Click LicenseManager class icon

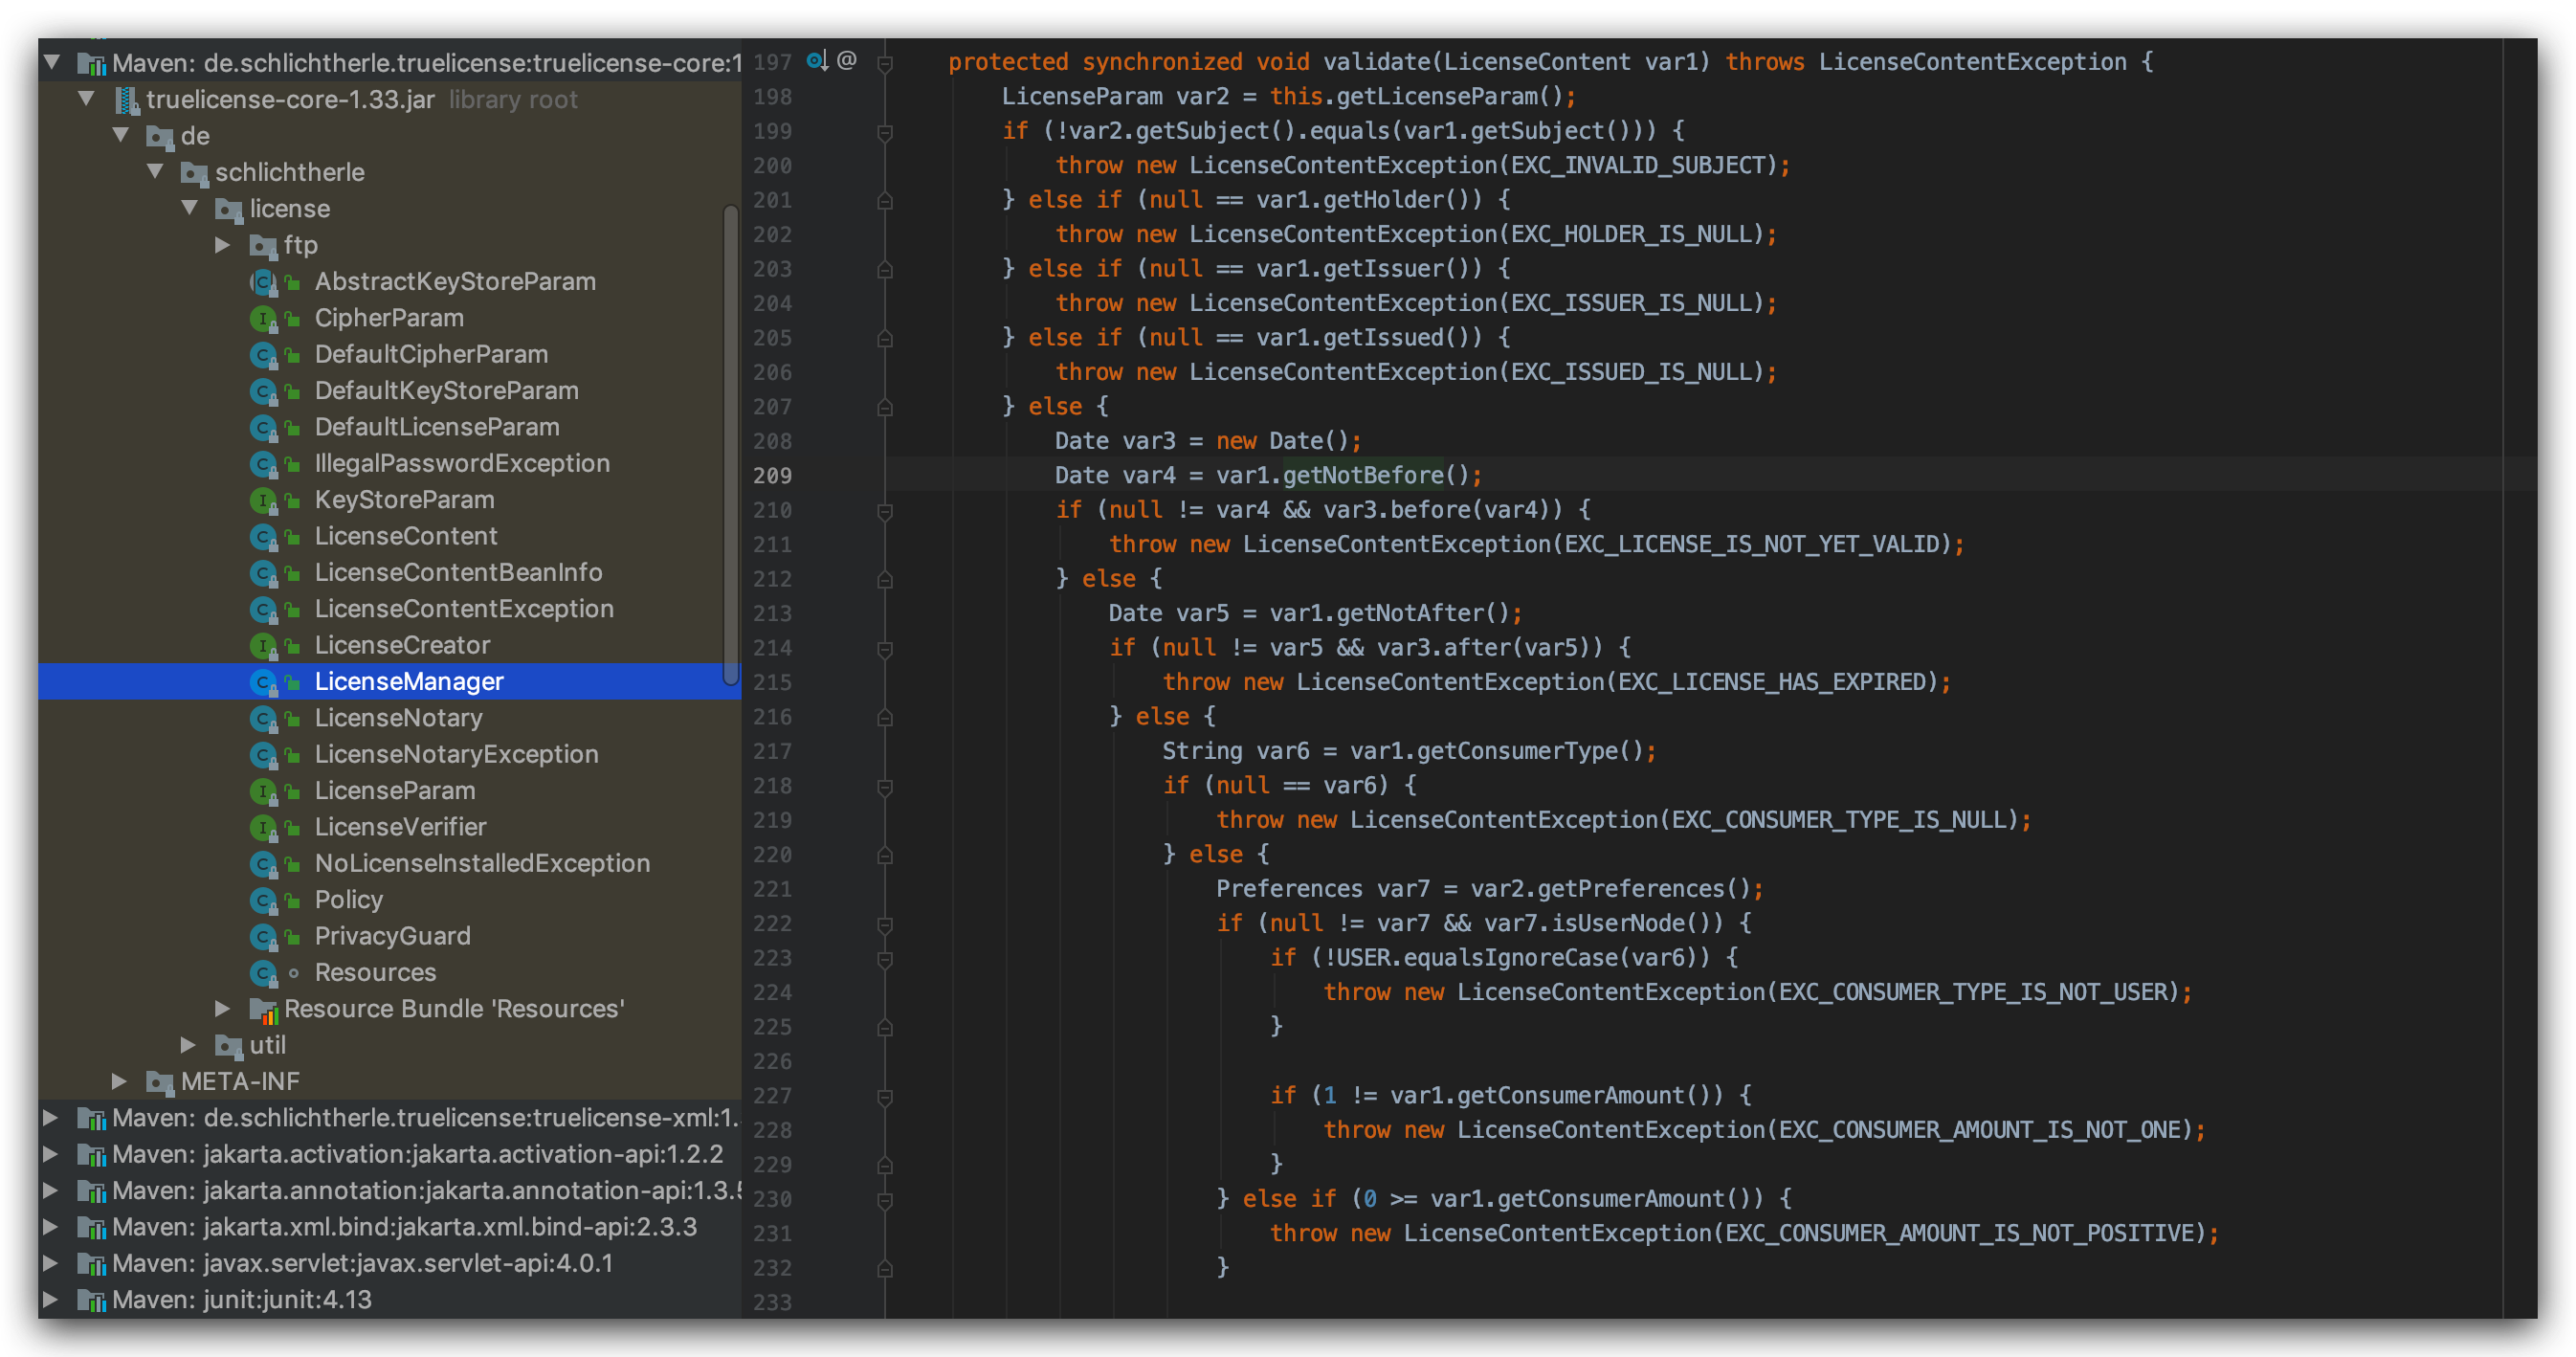[263, 682]
